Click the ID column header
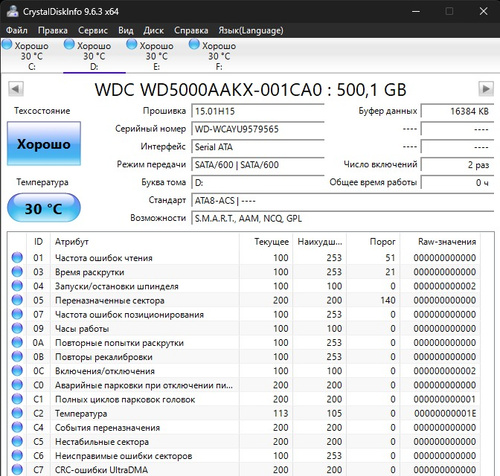Viewport: 500px width, 476px height. 38,241
